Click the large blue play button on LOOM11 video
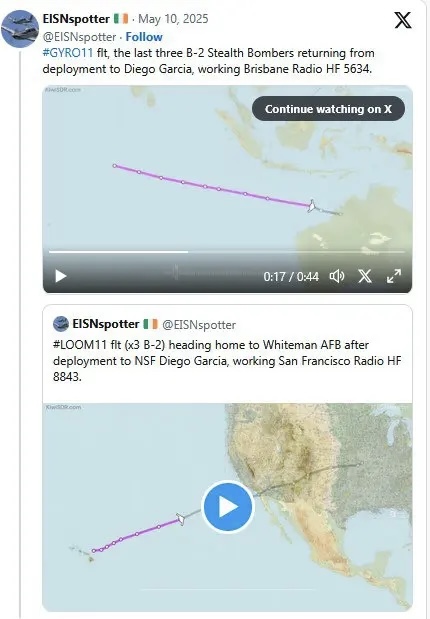The height and width of the screenshot is (619, 430). [227, 506]
